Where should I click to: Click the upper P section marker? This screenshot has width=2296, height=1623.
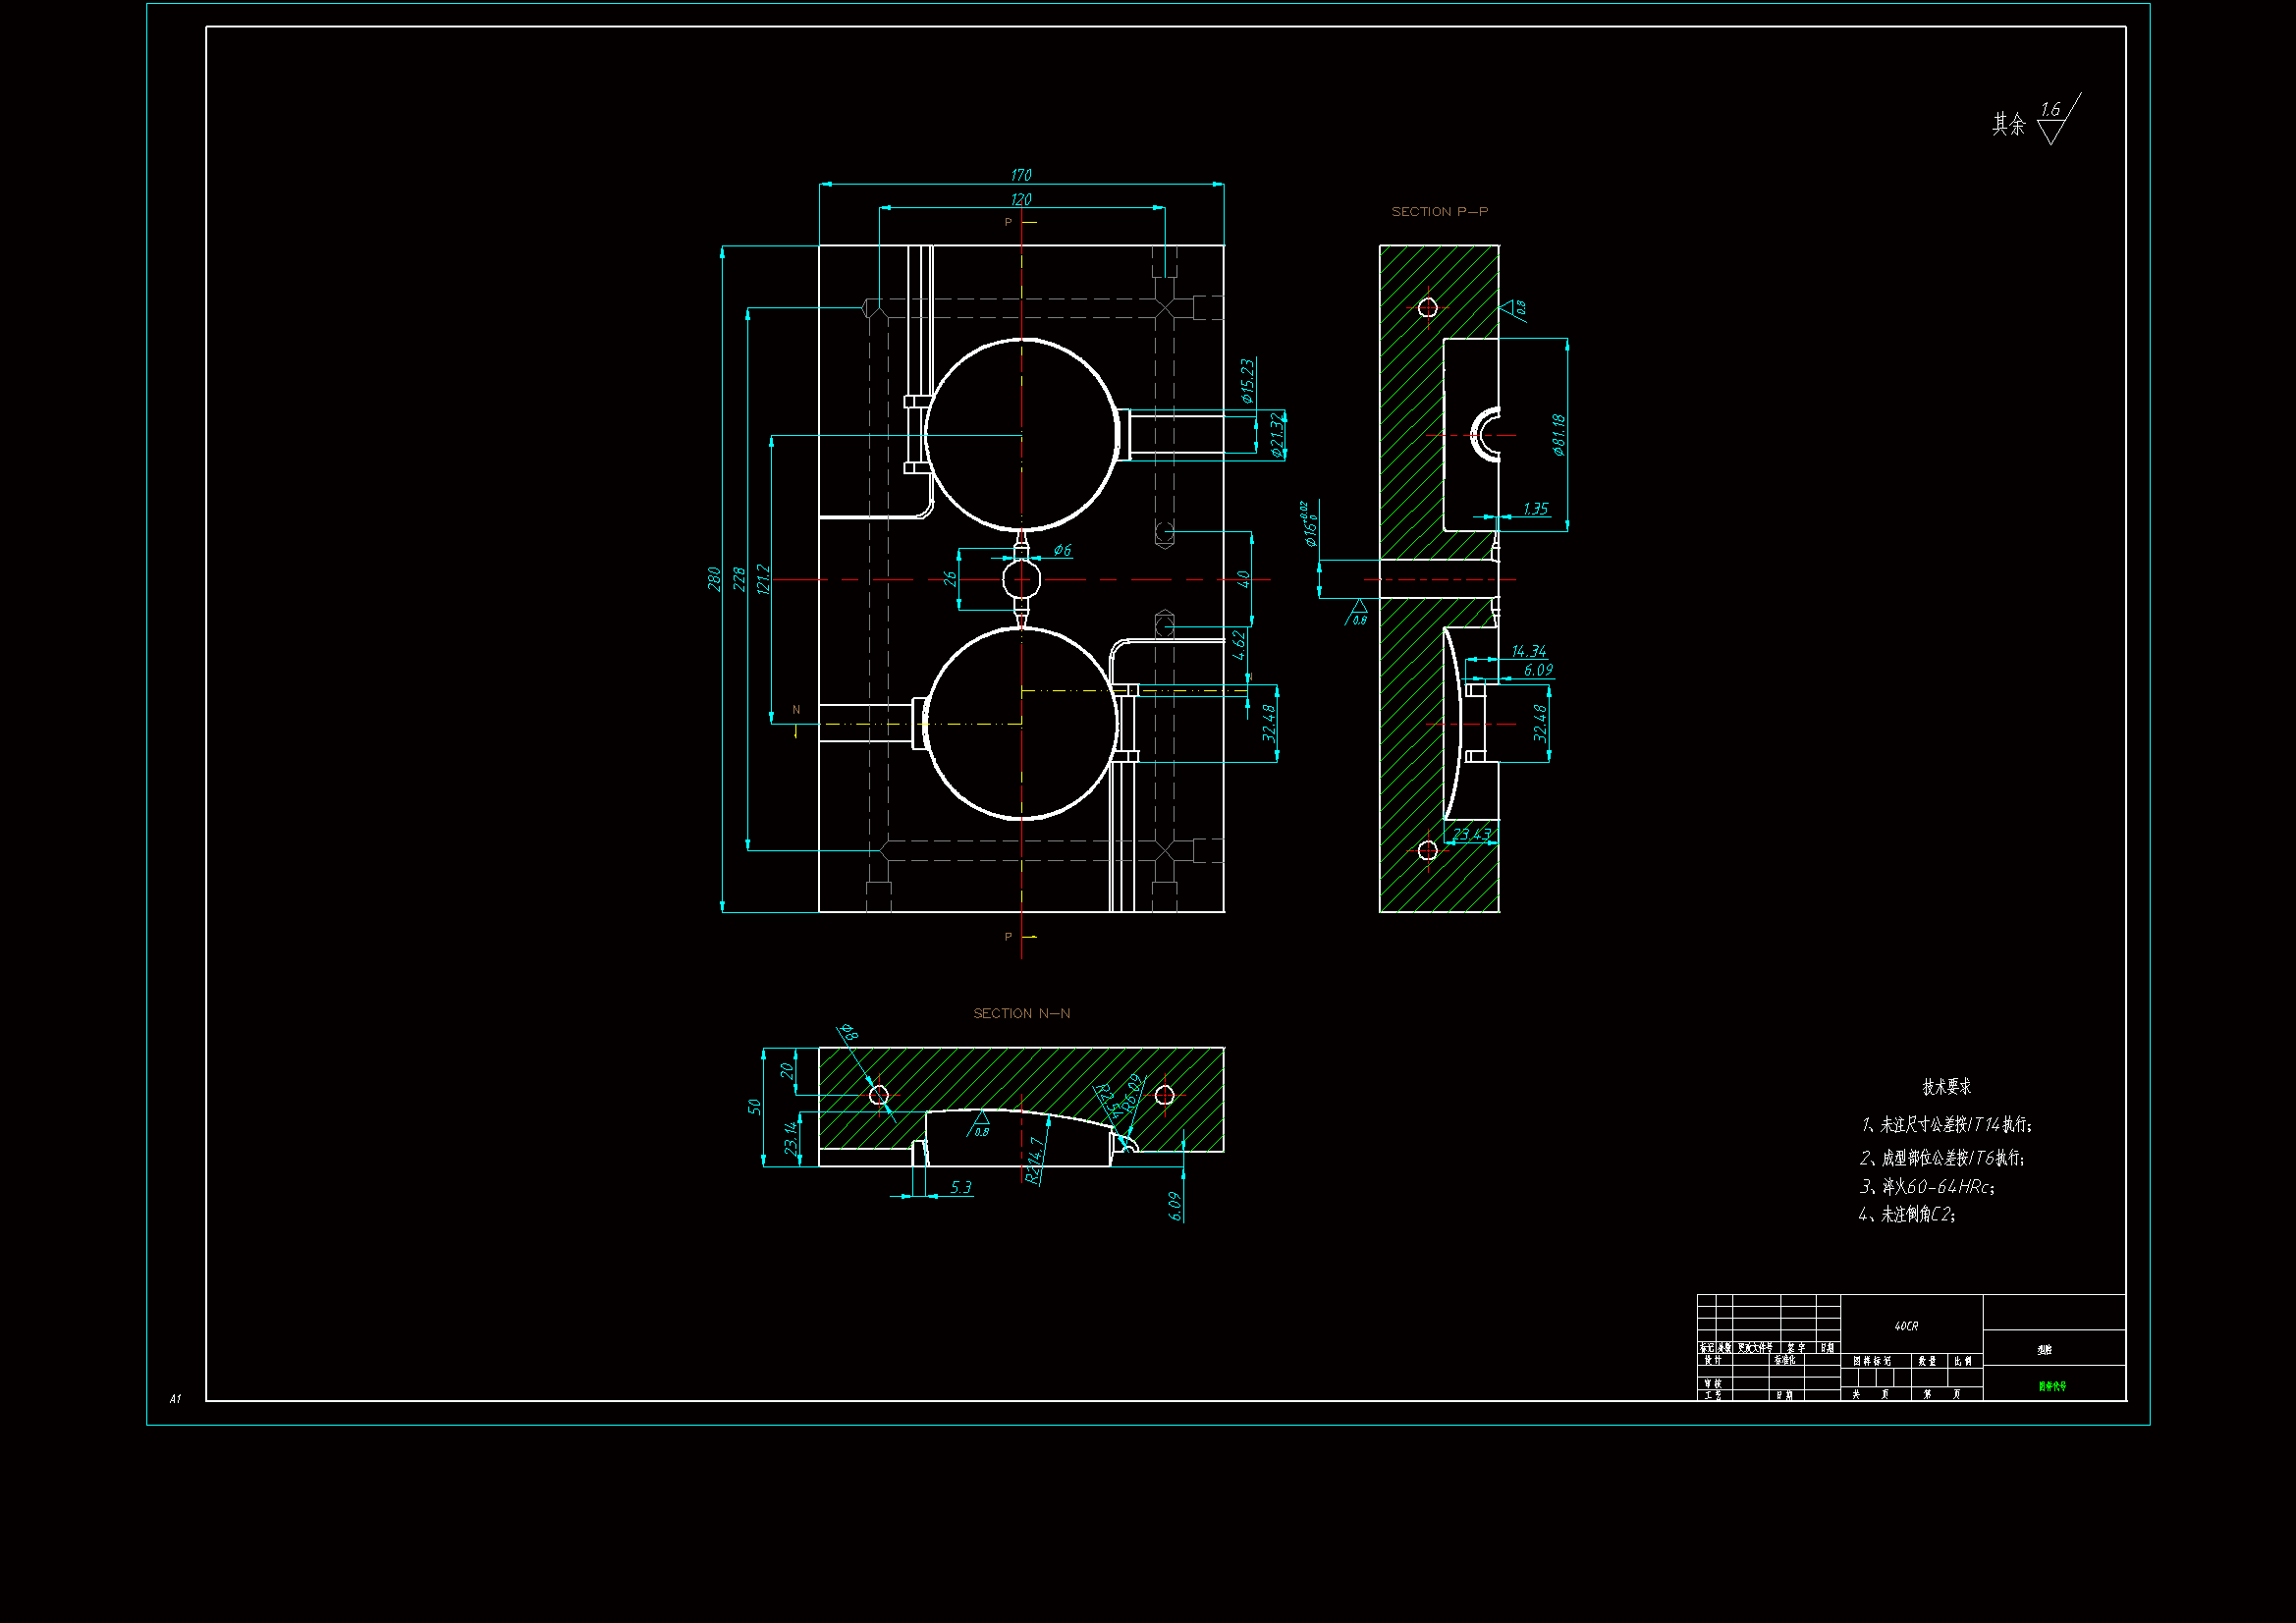pyautogui.click(x=1009, y=222)
